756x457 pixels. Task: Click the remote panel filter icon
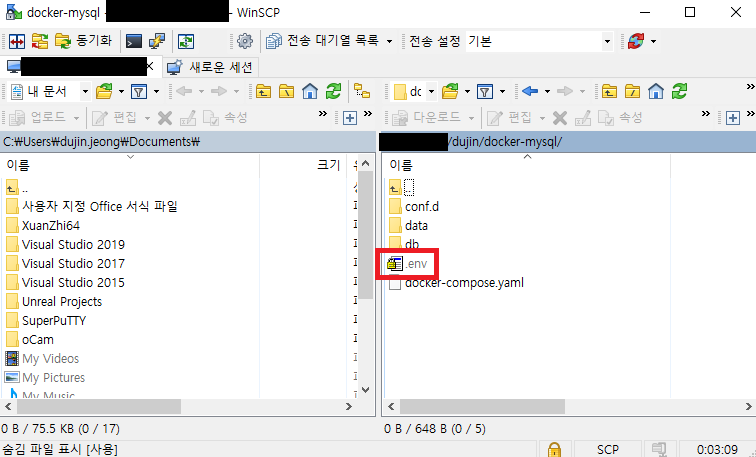485,91
